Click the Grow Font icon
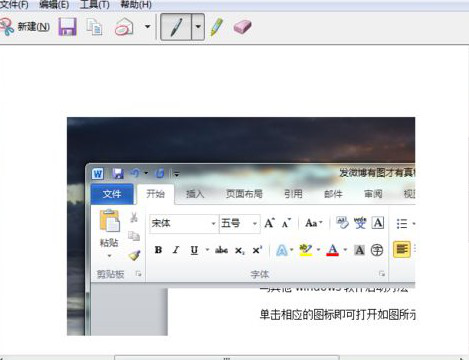469x360 pixels. click(269, 223)
